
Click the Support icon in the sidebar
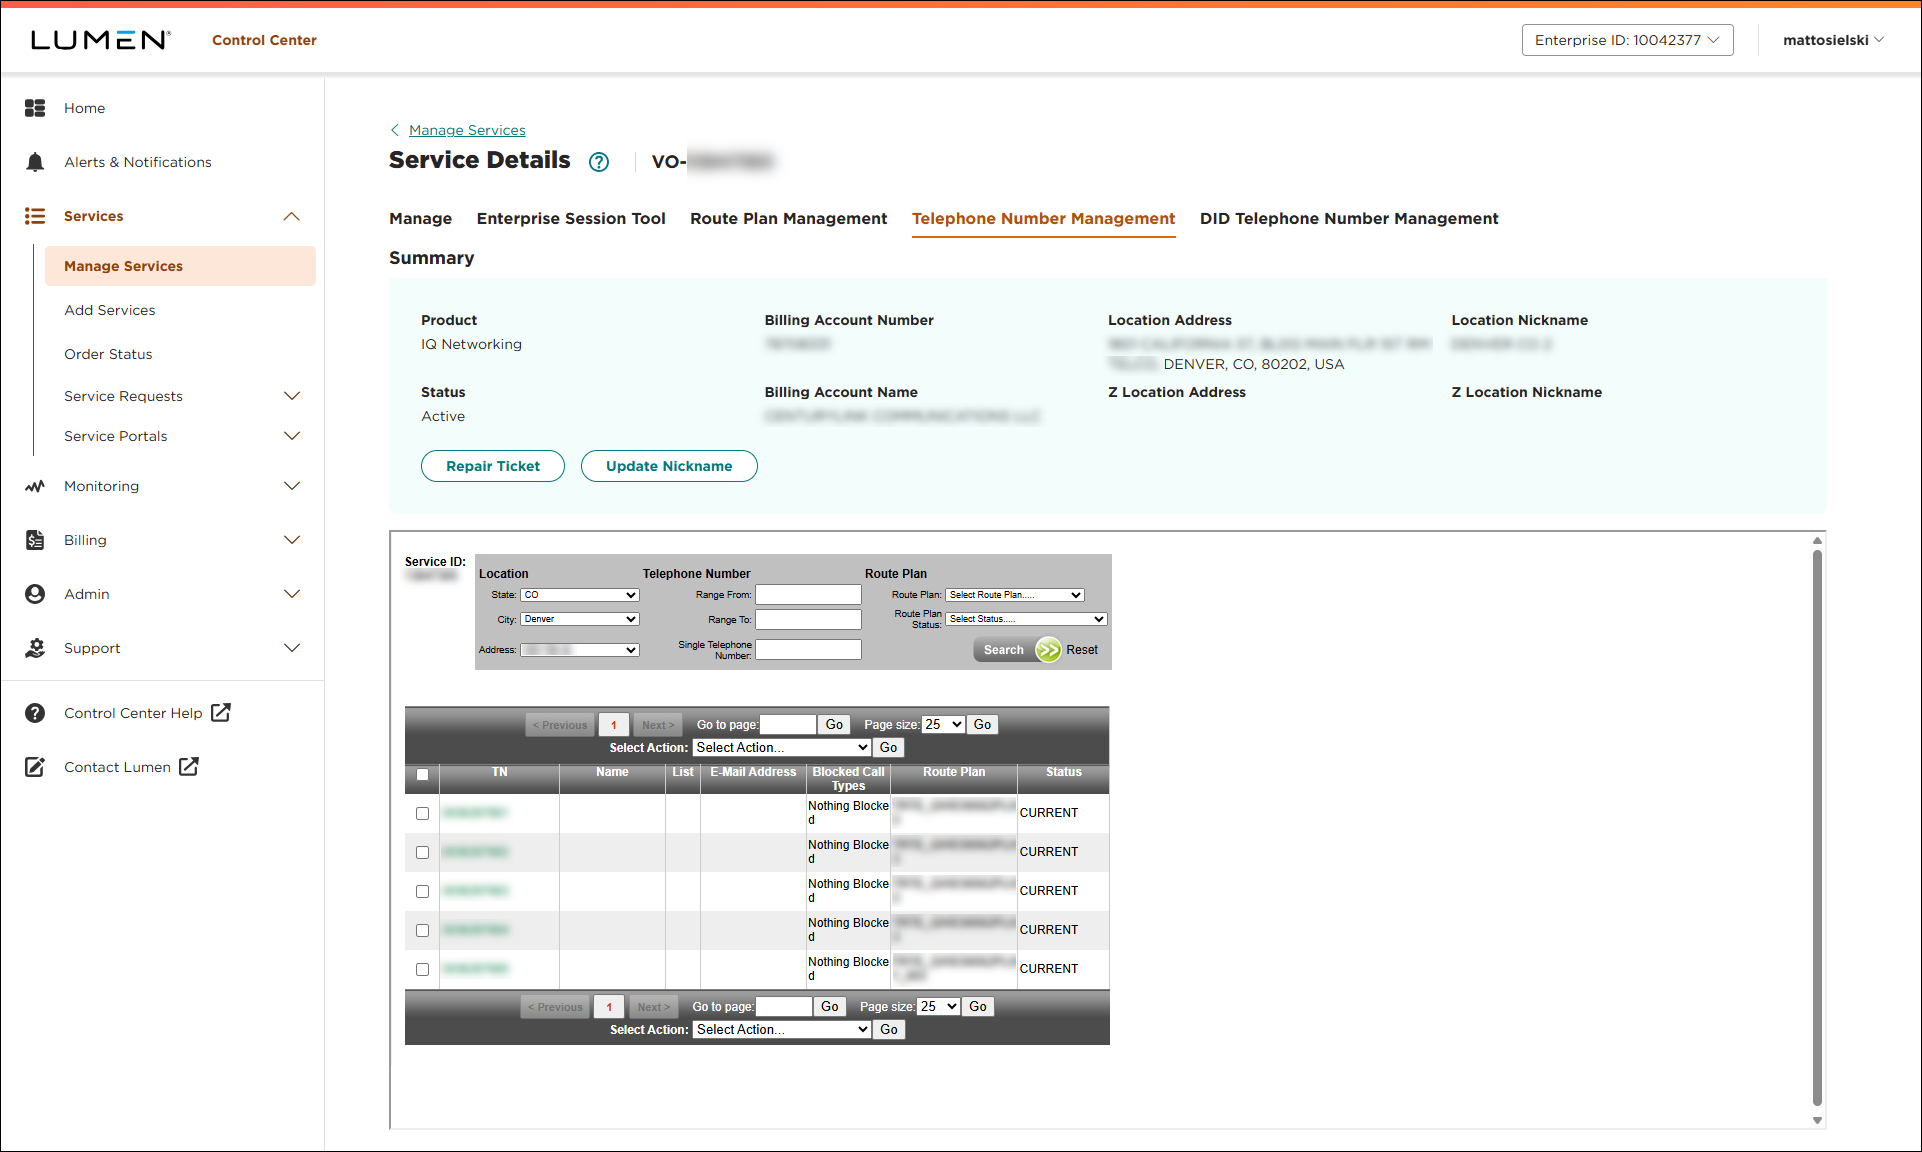pyautogui.click(x=35, y=648)
